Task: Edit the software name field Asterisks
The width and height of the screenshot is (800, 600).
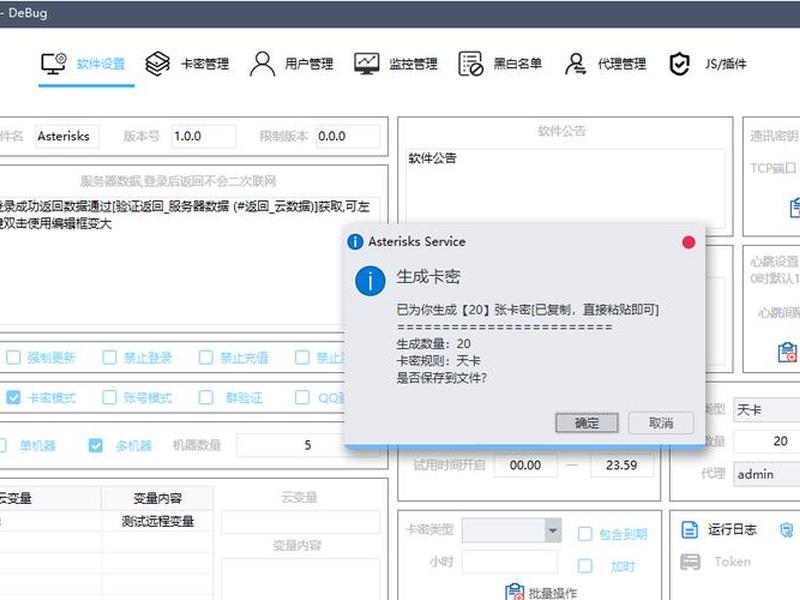Action: coord(67,136)
